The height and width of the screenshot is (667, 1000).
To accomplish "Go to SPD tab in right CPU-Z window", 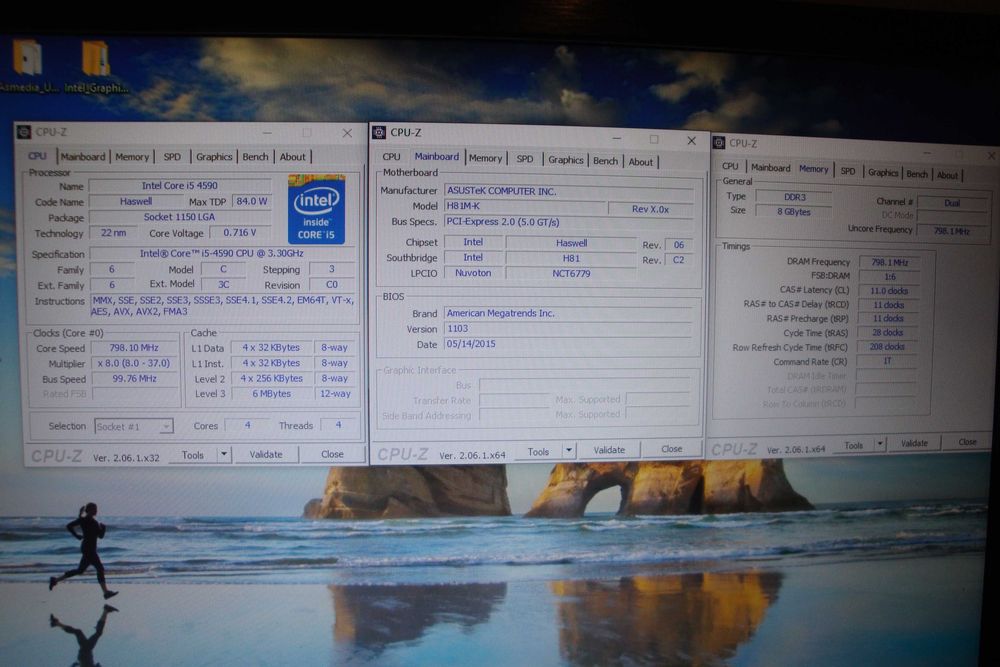I will (x=848, y=171).
